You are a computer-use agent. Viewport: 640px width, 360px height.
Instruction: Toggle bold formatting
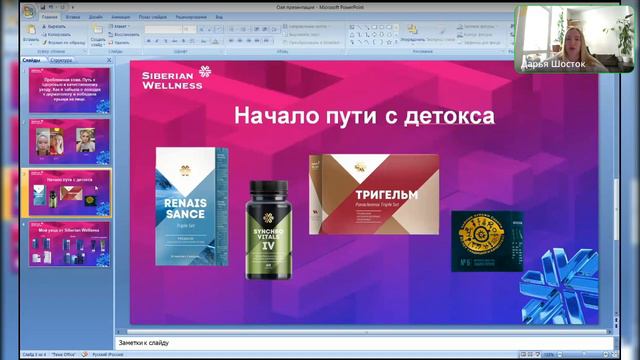[148, 41]
